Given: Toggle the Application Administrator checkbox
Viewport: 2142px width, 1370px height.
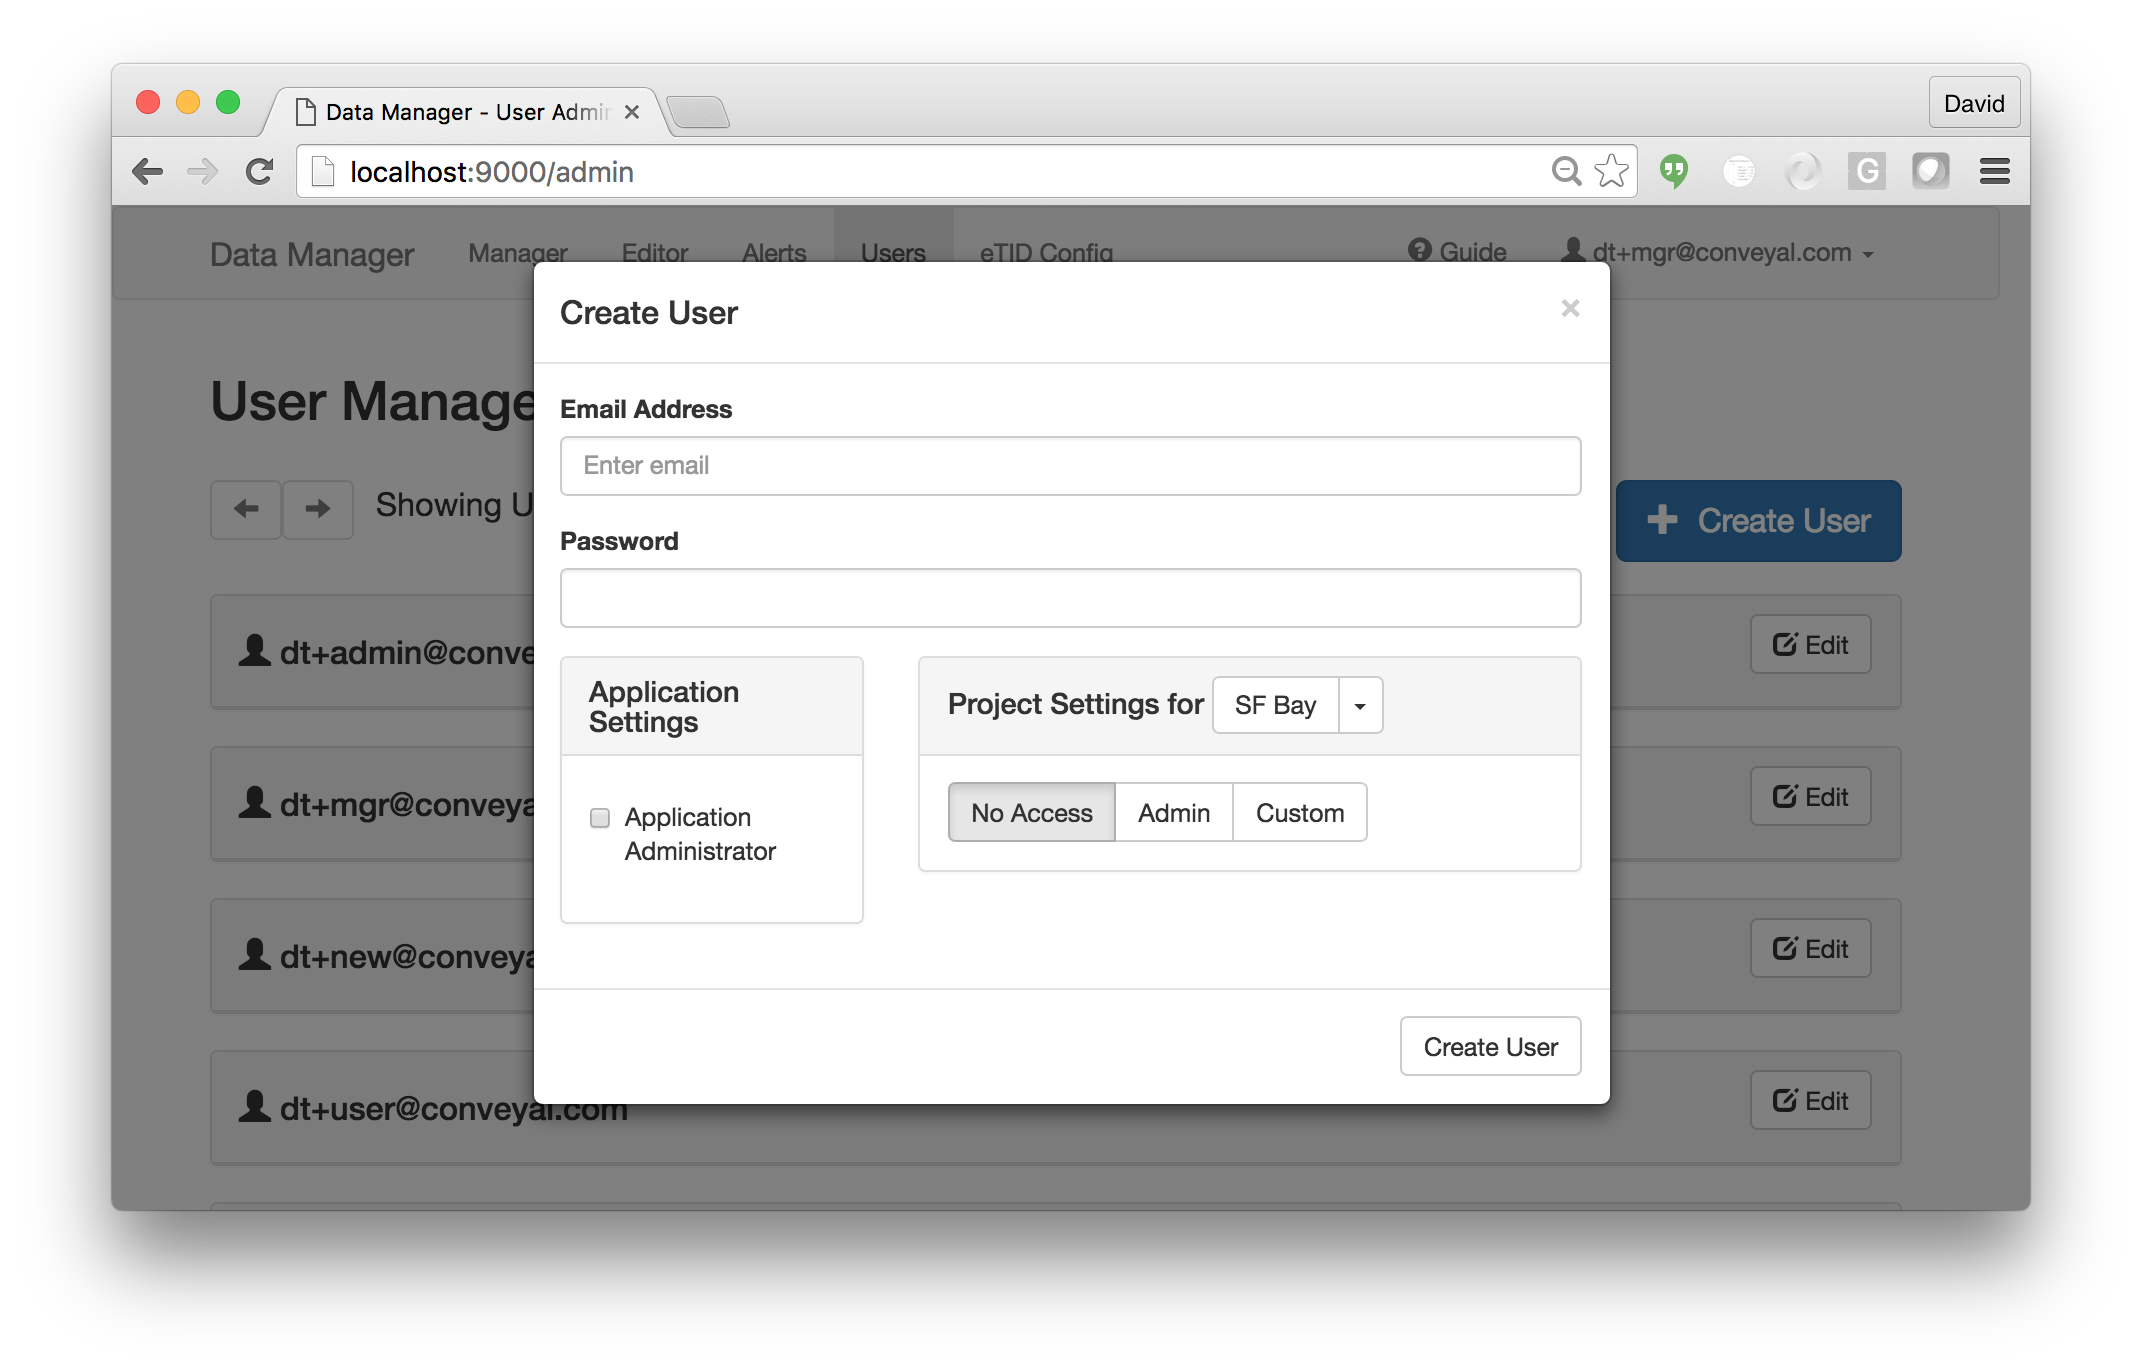Looking at the screenshot, I should [x=600, y=818].
